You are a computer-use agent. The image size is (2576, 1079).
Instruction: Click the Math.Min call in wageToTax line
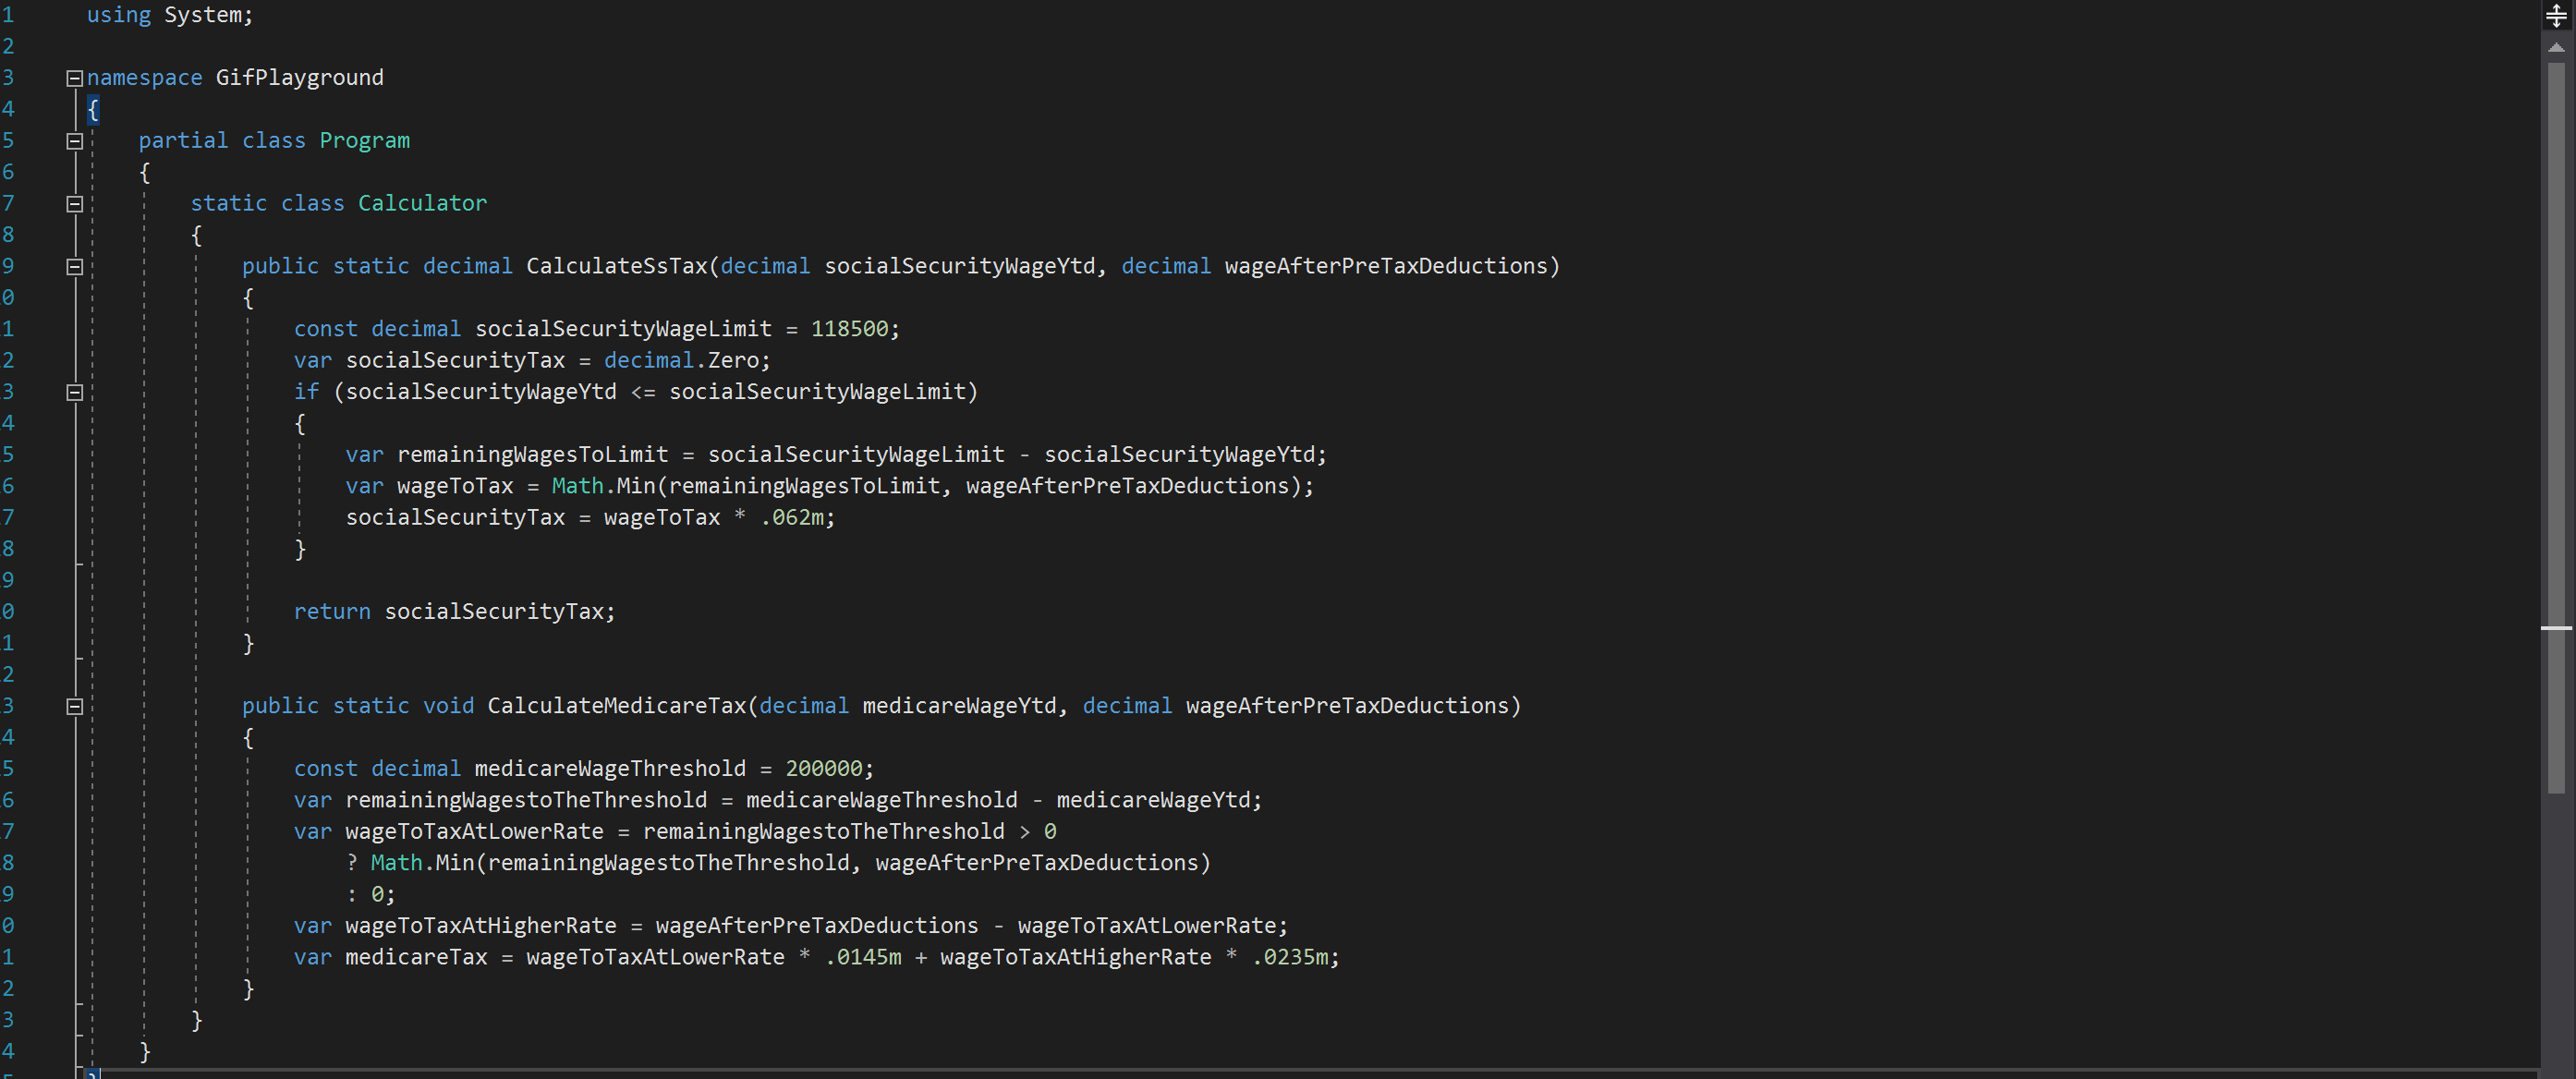pyautogui.click(x=604, y=486)
